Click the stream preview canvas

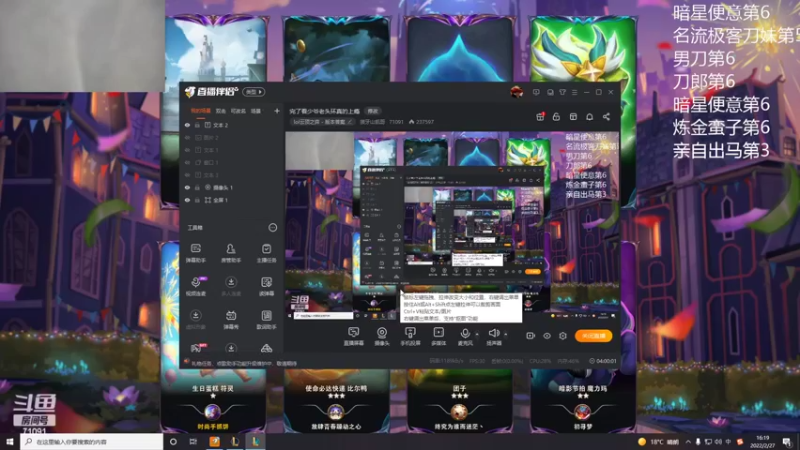click(x=452, y=226)
